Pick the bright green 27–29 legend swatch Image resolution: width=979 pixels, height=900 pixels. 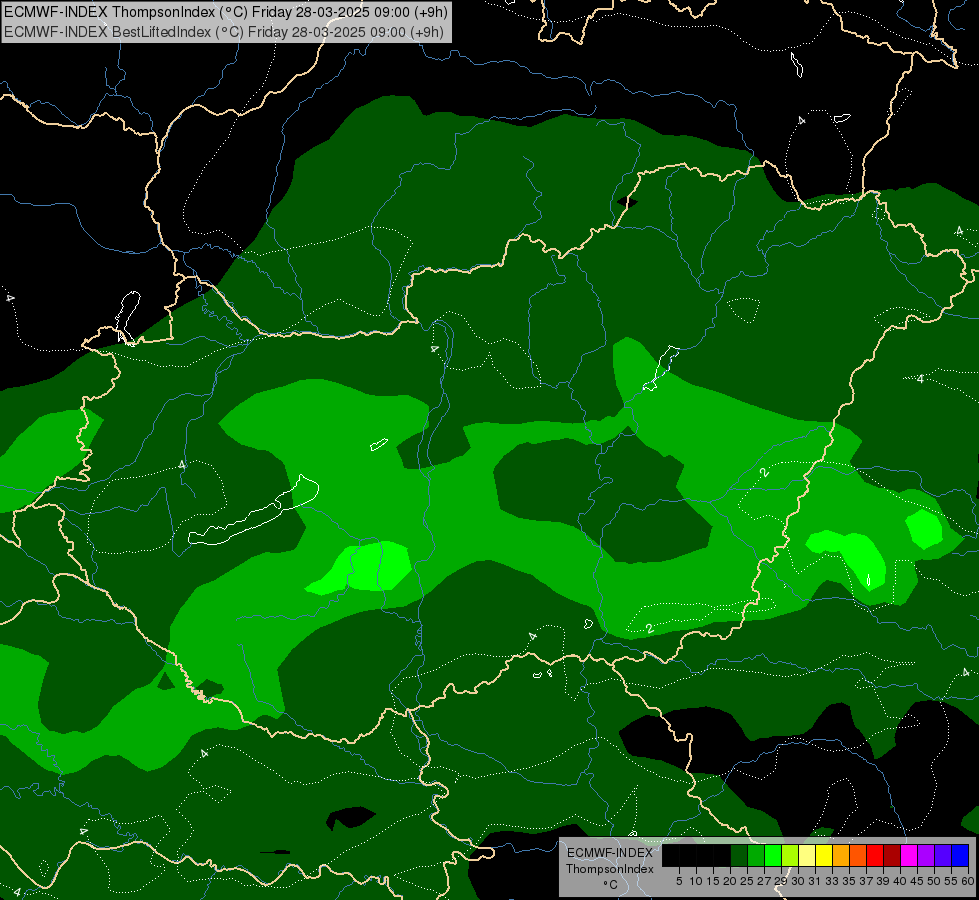[x=773, y=855]
